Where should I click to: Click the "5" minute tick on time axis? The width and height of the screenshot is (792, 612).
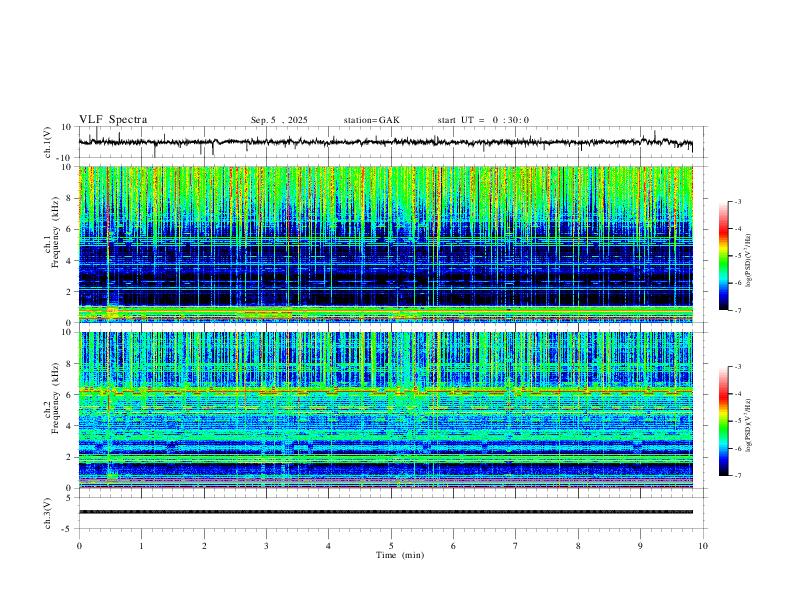tap(391, 546)
